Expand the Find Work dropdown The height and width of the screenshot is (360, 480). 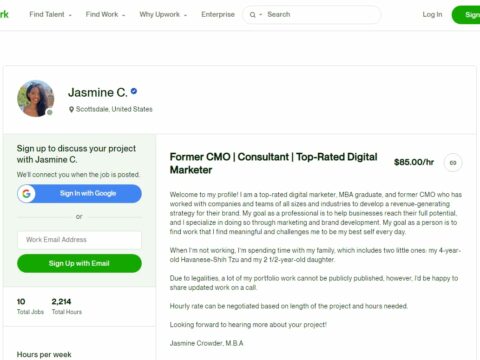[x=105, y=14]
